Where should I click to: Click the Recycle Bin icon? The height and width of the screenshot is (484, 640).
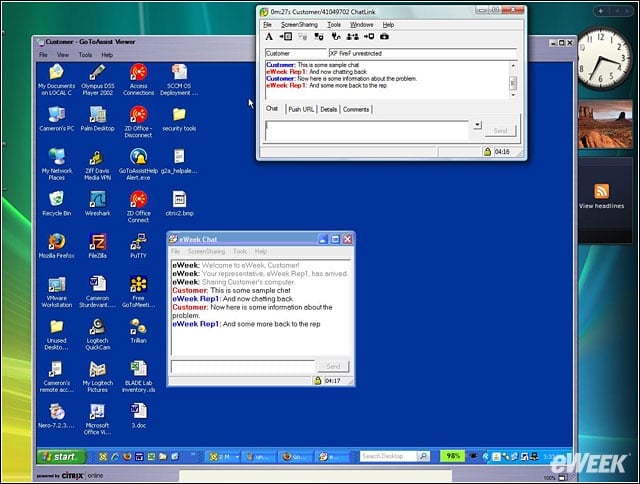click(57, 204)
